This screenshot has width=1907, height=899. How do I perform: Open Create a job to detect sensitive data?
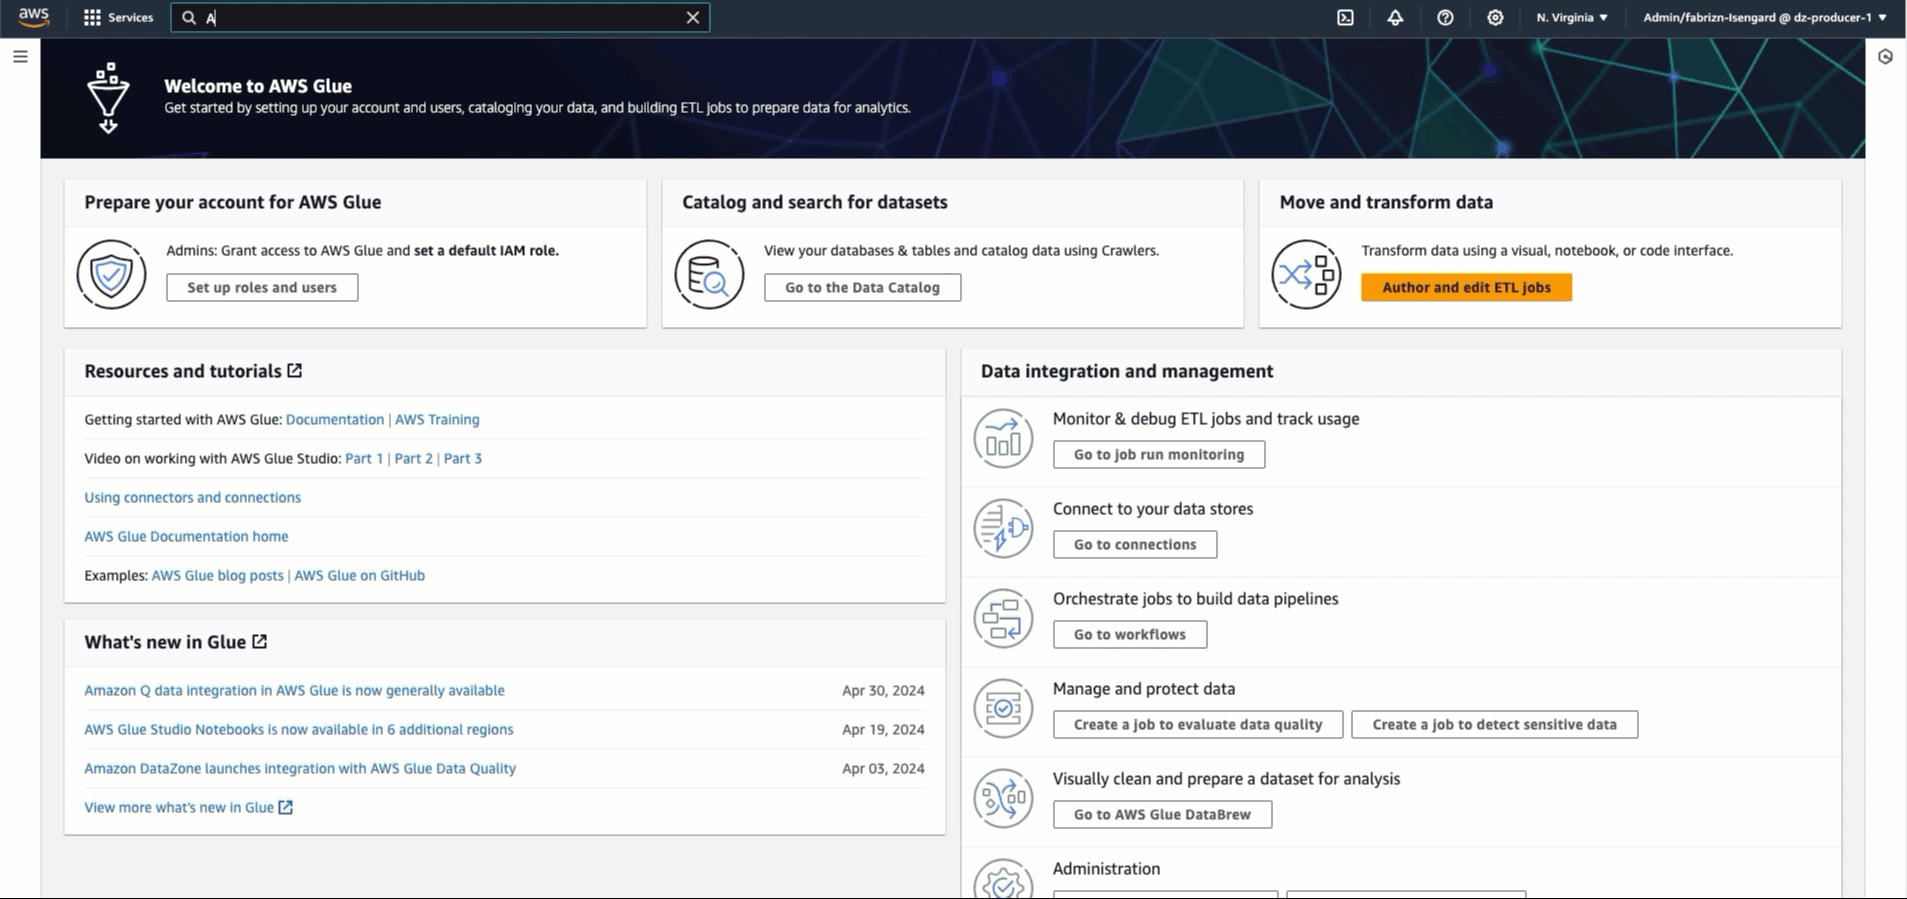click(x=1493, y=724)
